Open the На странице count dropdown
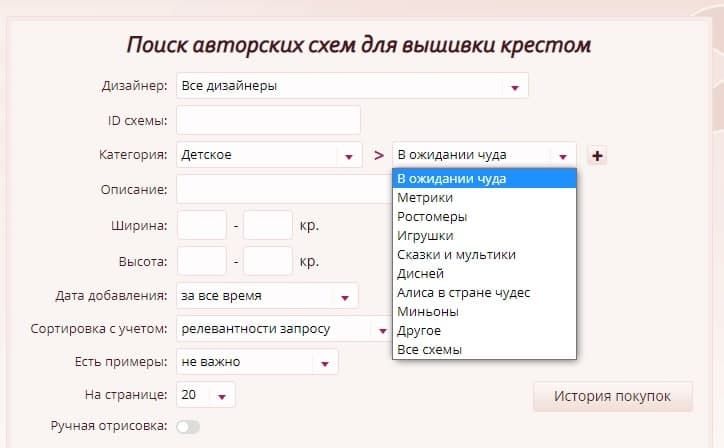 tap(206, 395)
